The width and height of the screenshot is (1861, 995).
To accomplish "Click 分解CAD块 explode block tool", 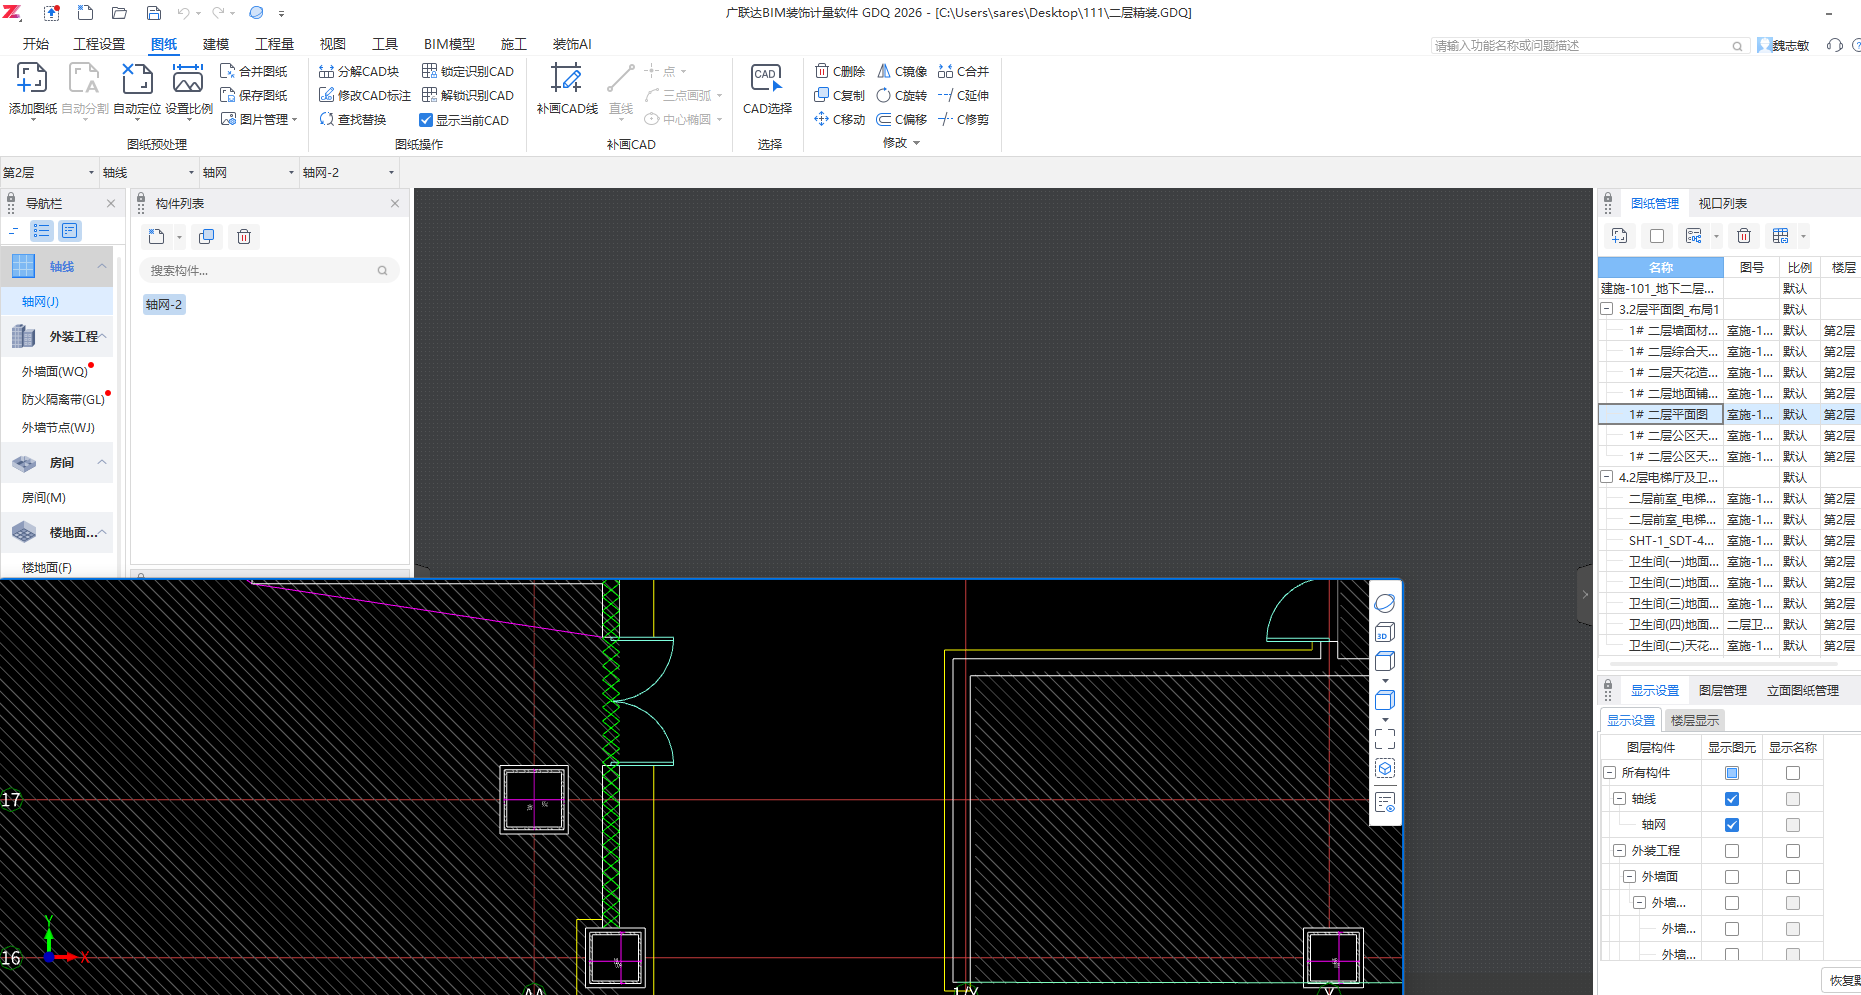I will (x=359, y=71).
